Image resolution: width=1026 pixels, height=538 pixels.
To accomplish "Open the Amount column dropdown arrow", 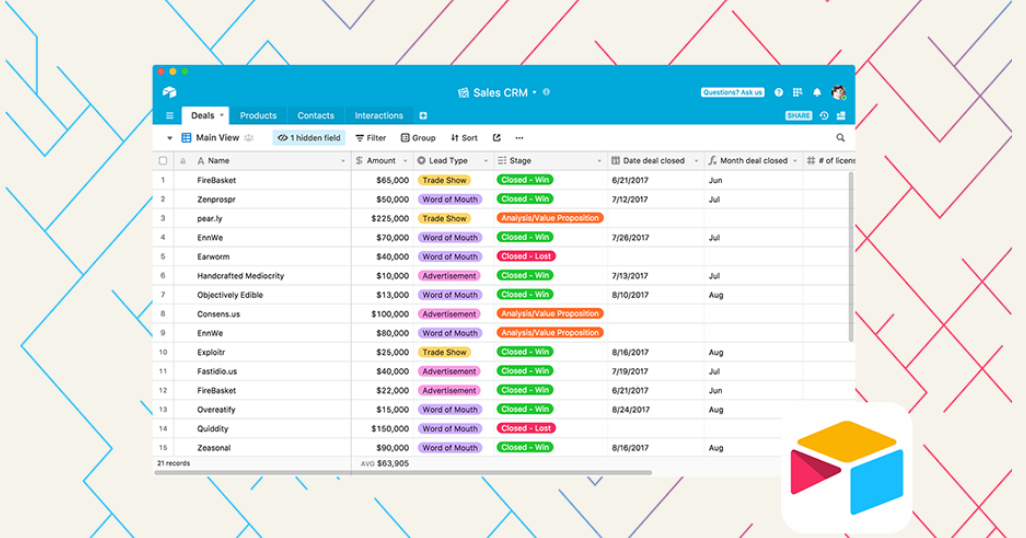I will 405,161.
